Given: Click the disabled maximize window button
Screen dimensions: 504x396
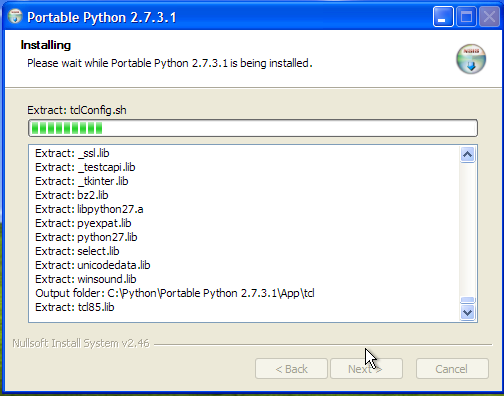Looking at the screenshot, I should pos(466,16).
